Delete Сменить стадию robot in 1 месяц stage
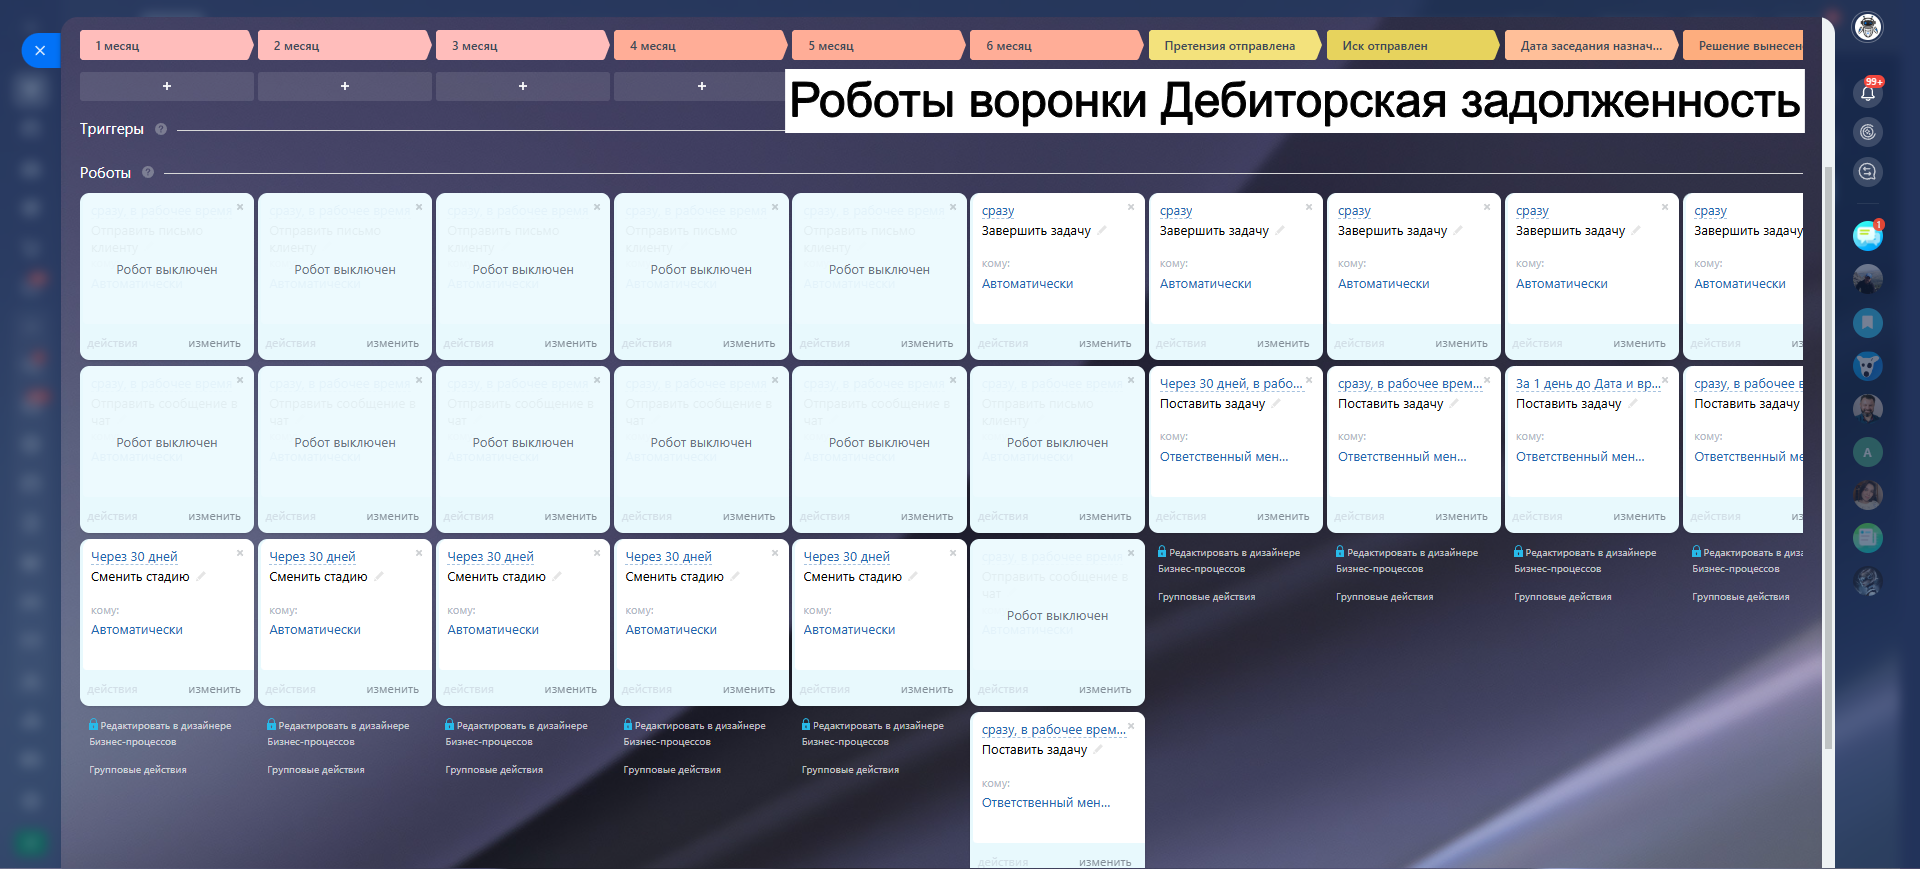The width and height of the screenshot is (1920, 869). 240,553
